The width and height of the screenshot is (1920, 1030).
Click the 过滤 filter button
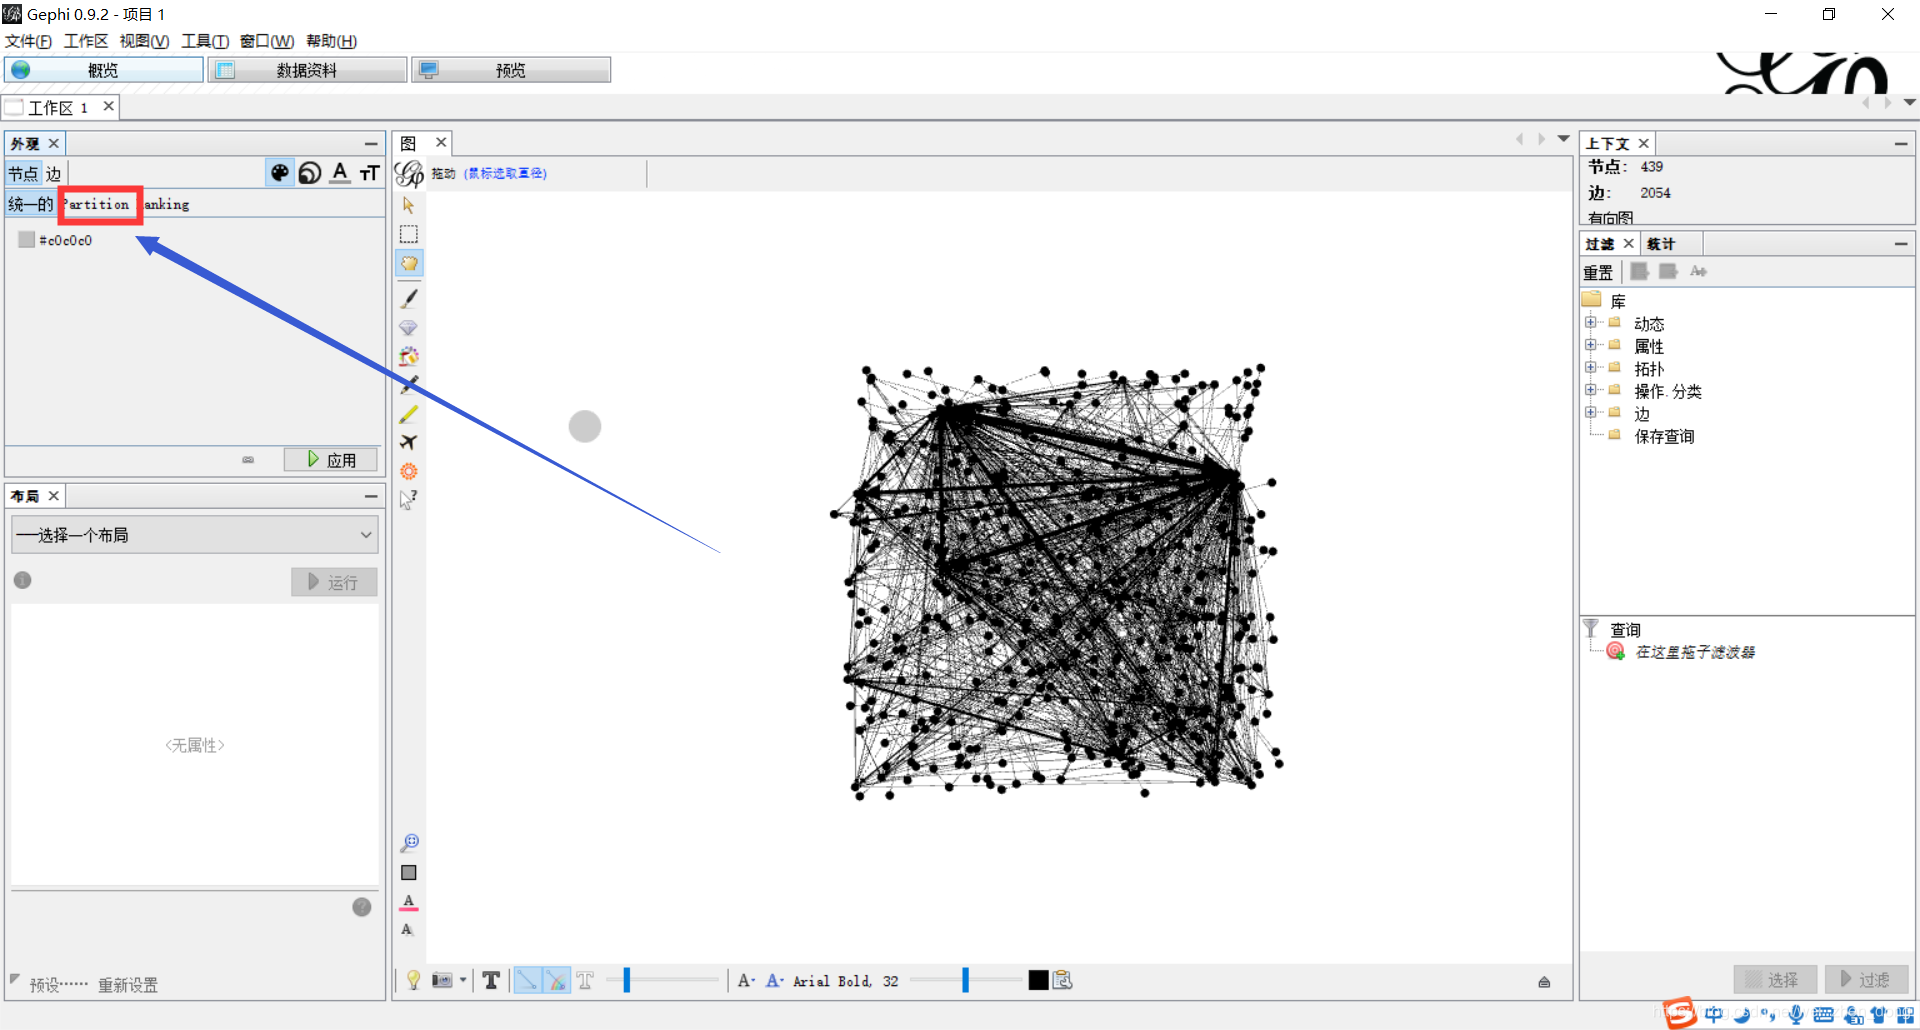click(x=1866, y=980)
